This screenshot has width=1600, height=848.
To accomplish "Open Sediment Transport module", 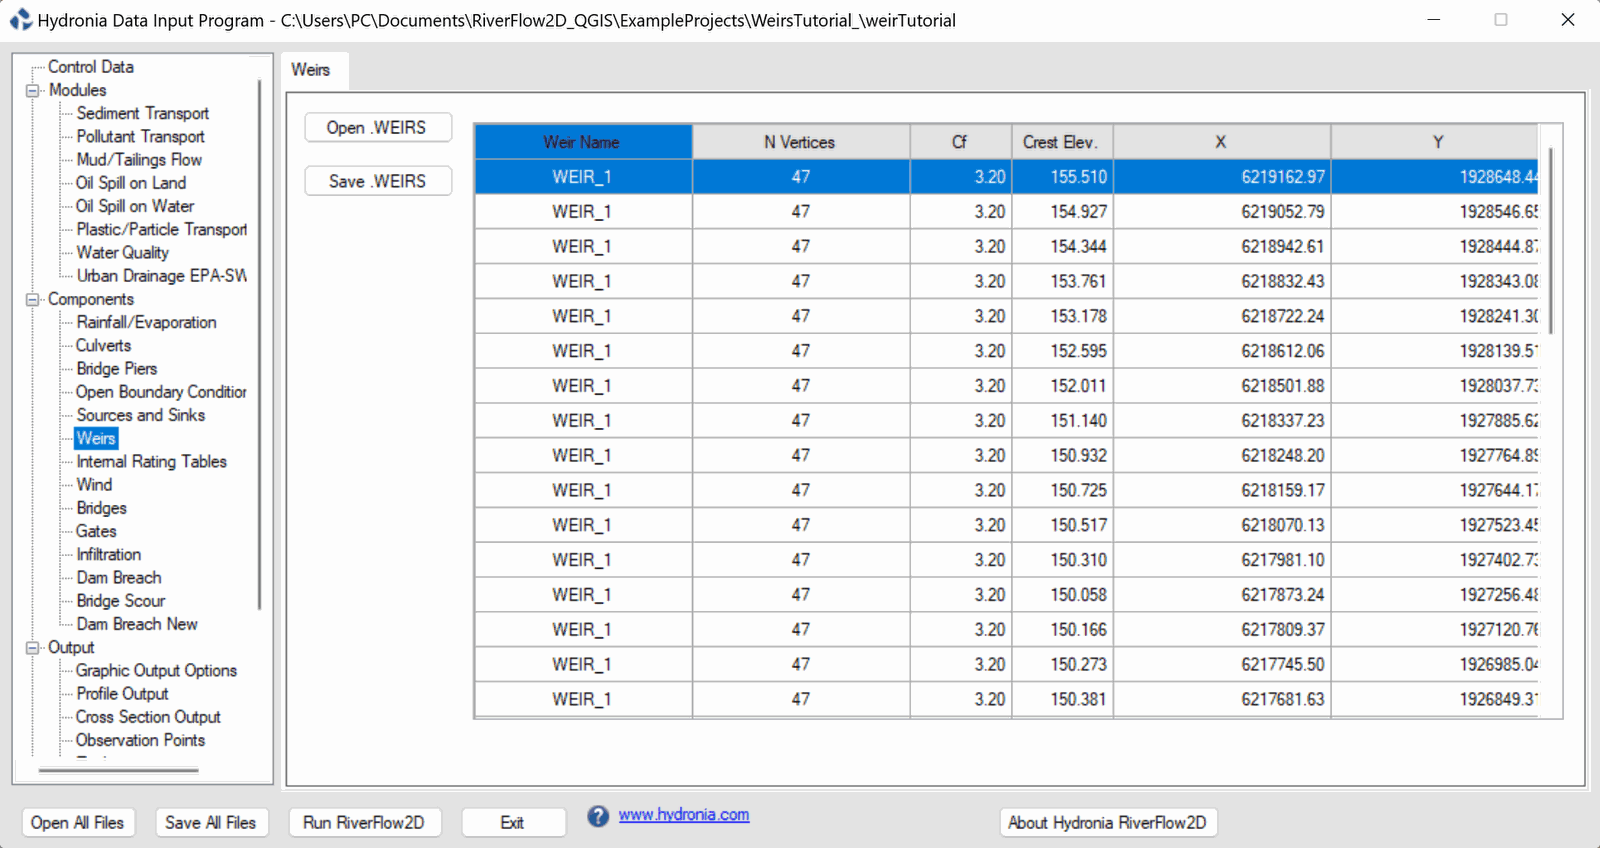I will coord(143,113).
